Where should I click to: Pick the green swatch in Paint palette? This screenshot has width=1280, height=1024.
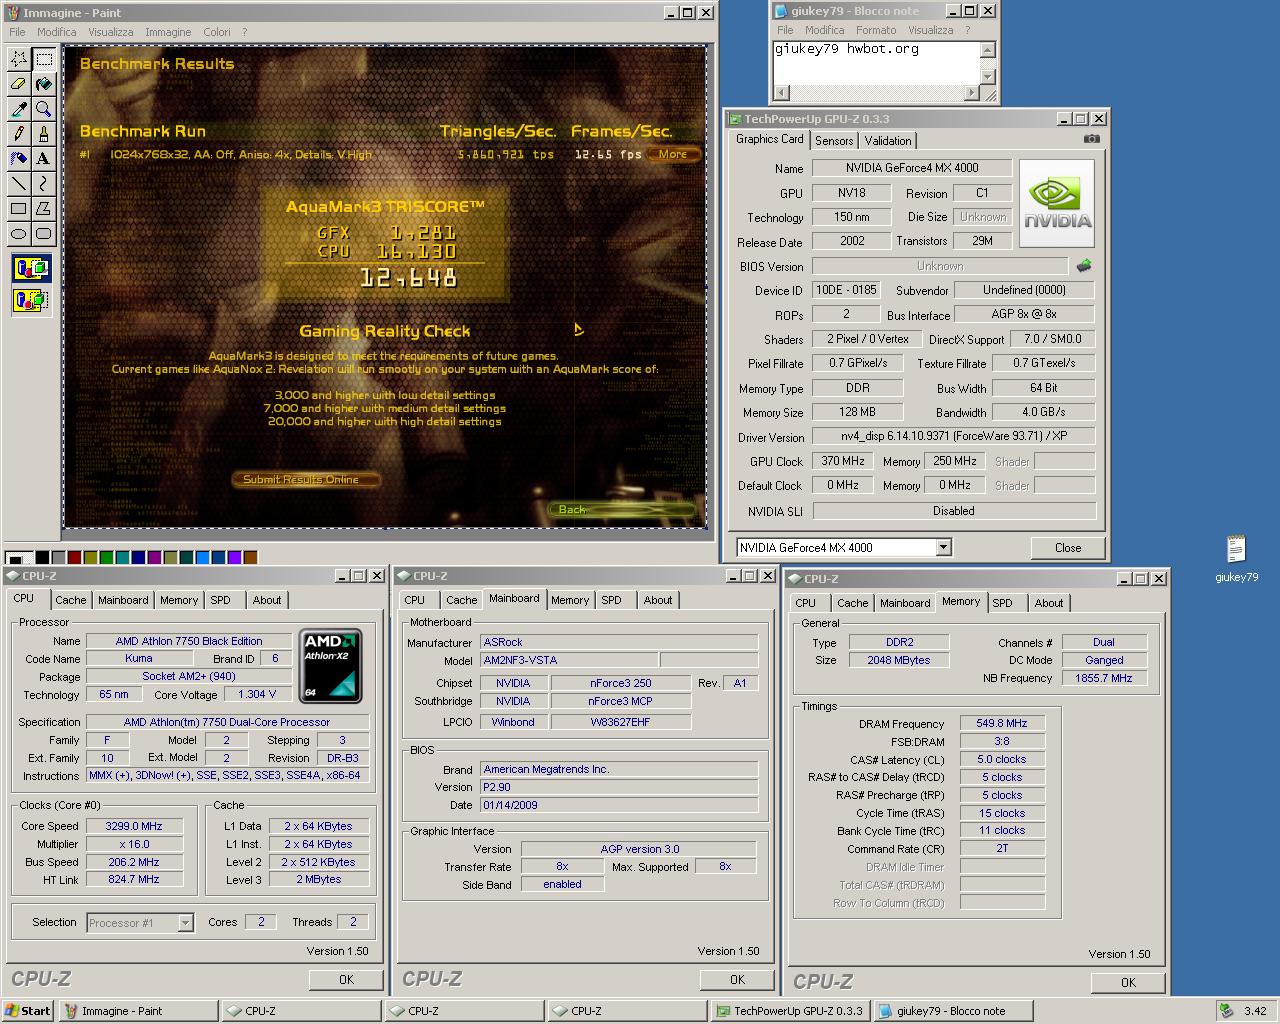[x=106, y=557]
